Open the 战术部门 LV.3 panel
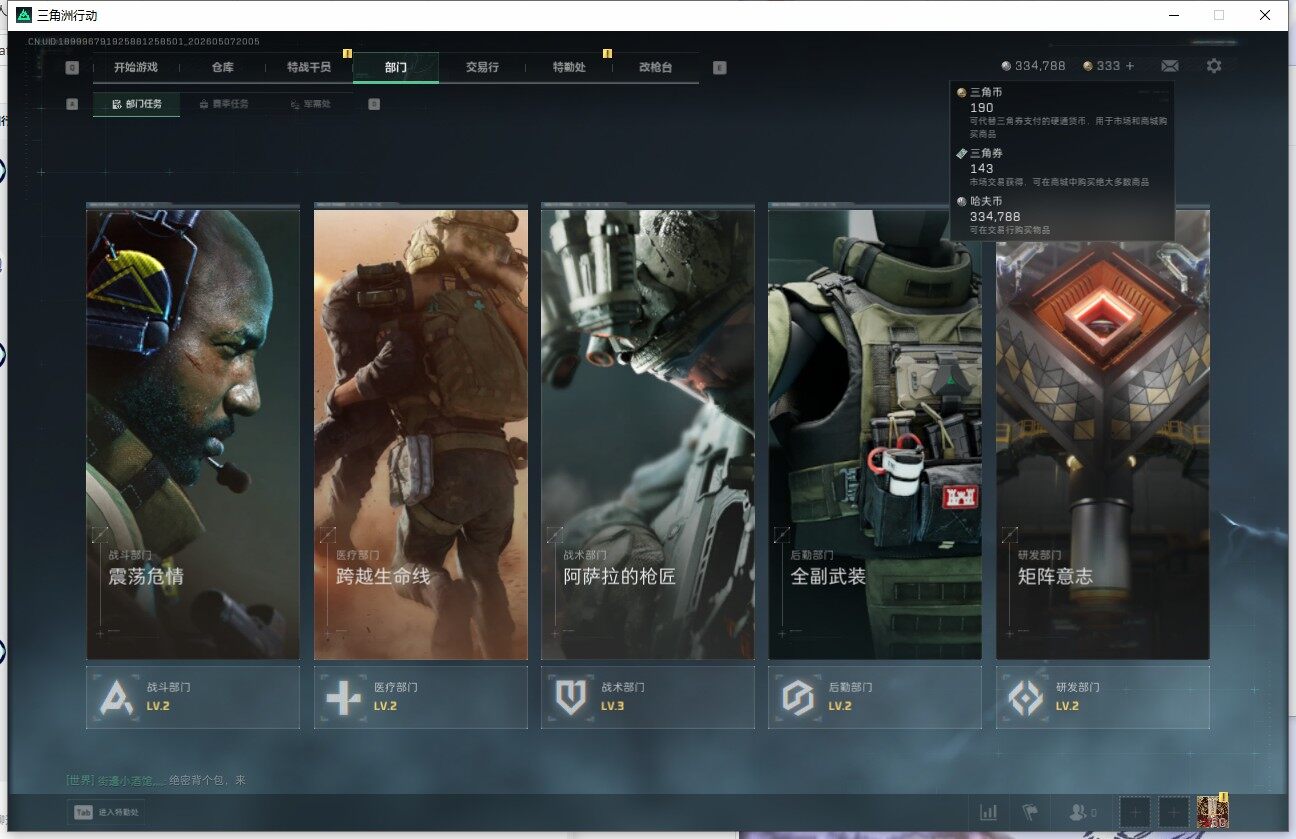This screenshot has height=839, width=1296. (x=648, y=697)
